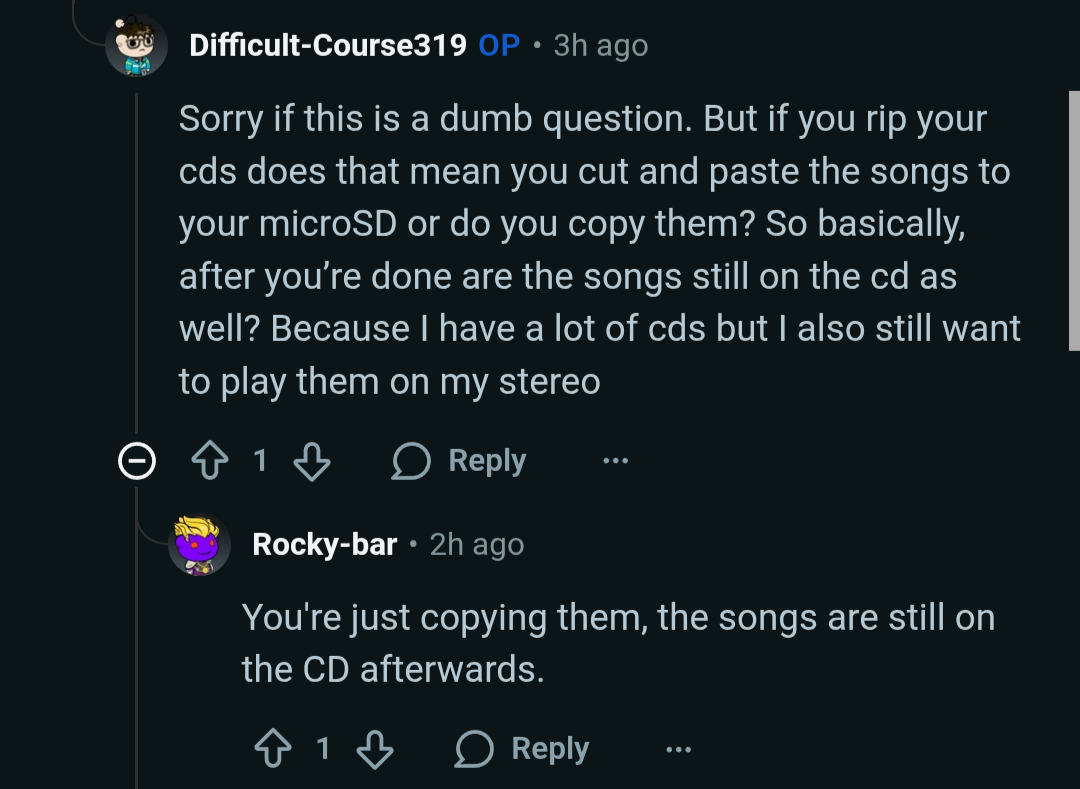Downvote Difficult-Course319's comment
1080x789 pixels.
pyautogui.click(x=311, y=460)
